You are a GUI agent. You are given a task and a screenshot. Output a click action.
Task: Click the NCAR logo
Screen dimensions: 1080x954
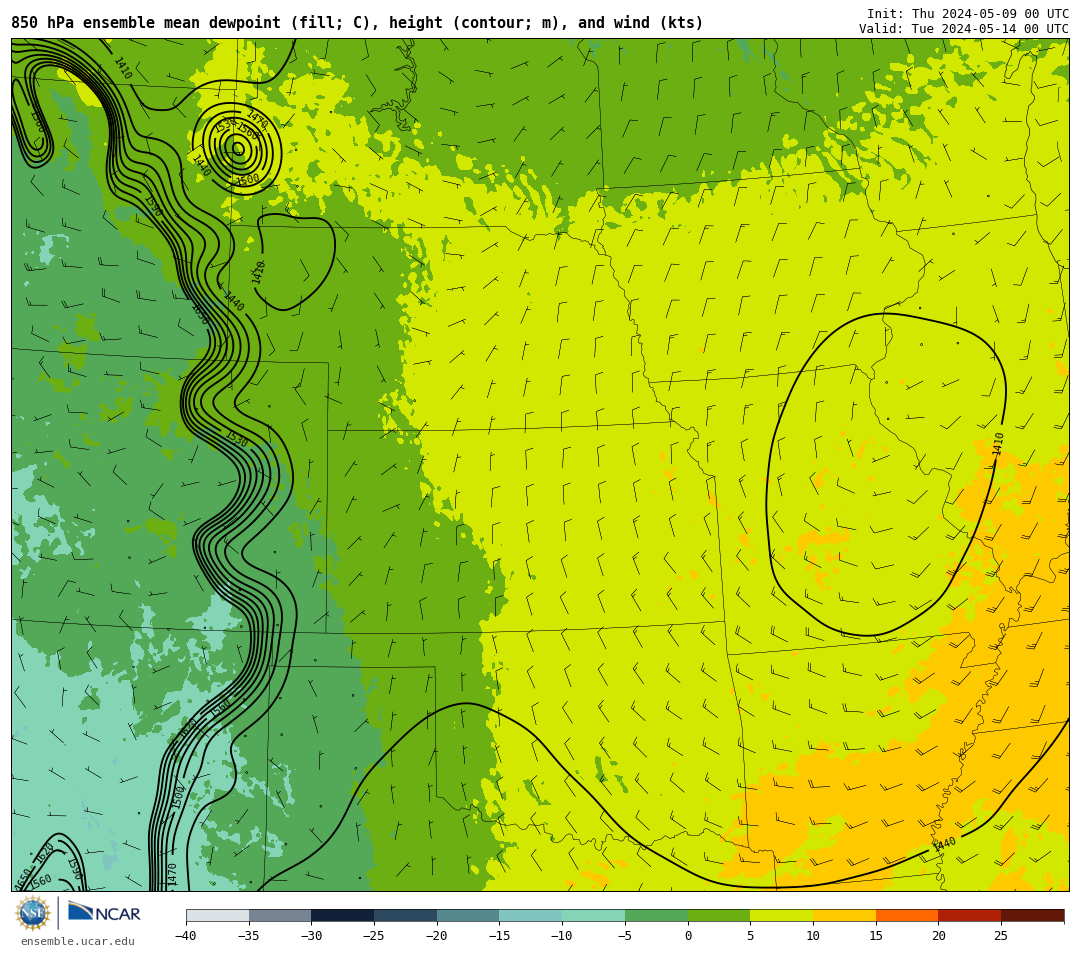pyautogui.click(x=104, y=913)
